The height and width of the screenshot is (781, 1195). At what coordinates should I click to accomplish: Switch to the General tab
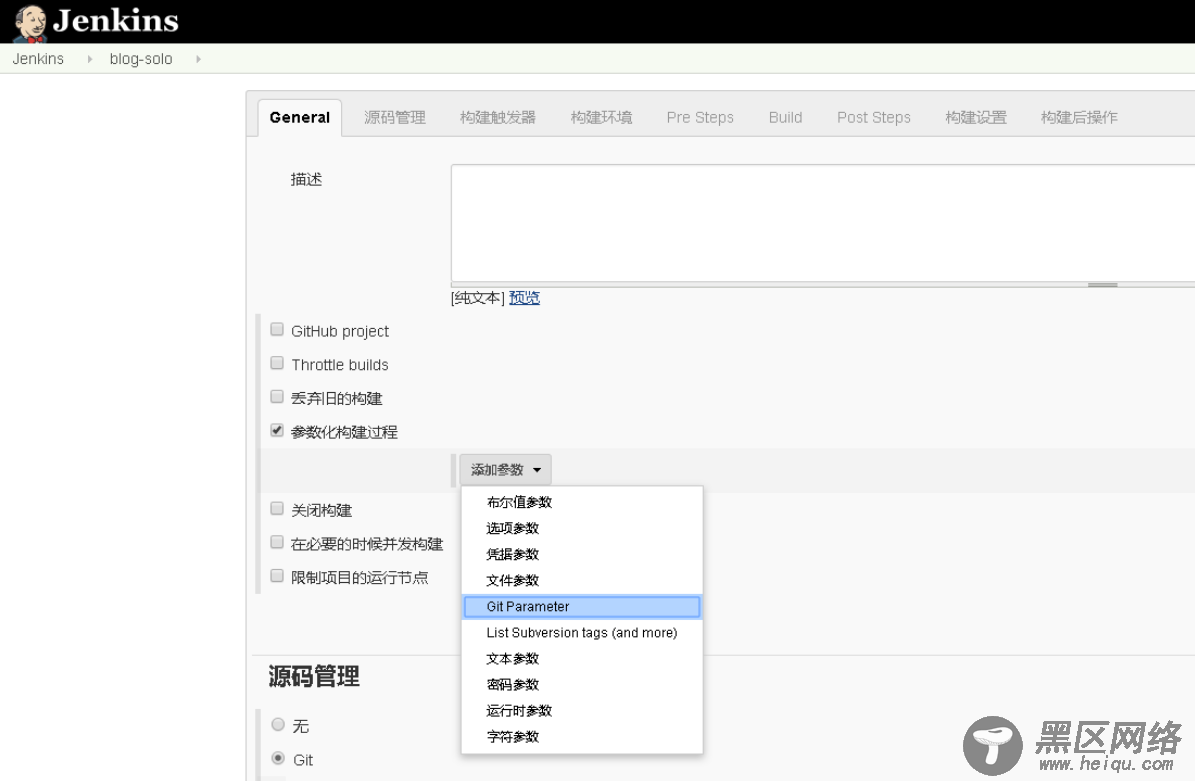click(x=300, y=117)
